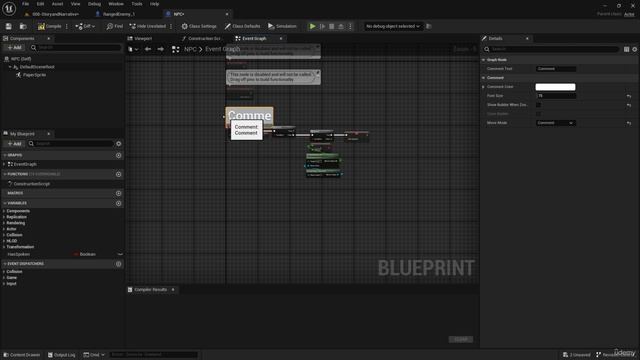Viewport: 640px width, 360px height.
Task: Open the Help menu
Action: point(154,4)
